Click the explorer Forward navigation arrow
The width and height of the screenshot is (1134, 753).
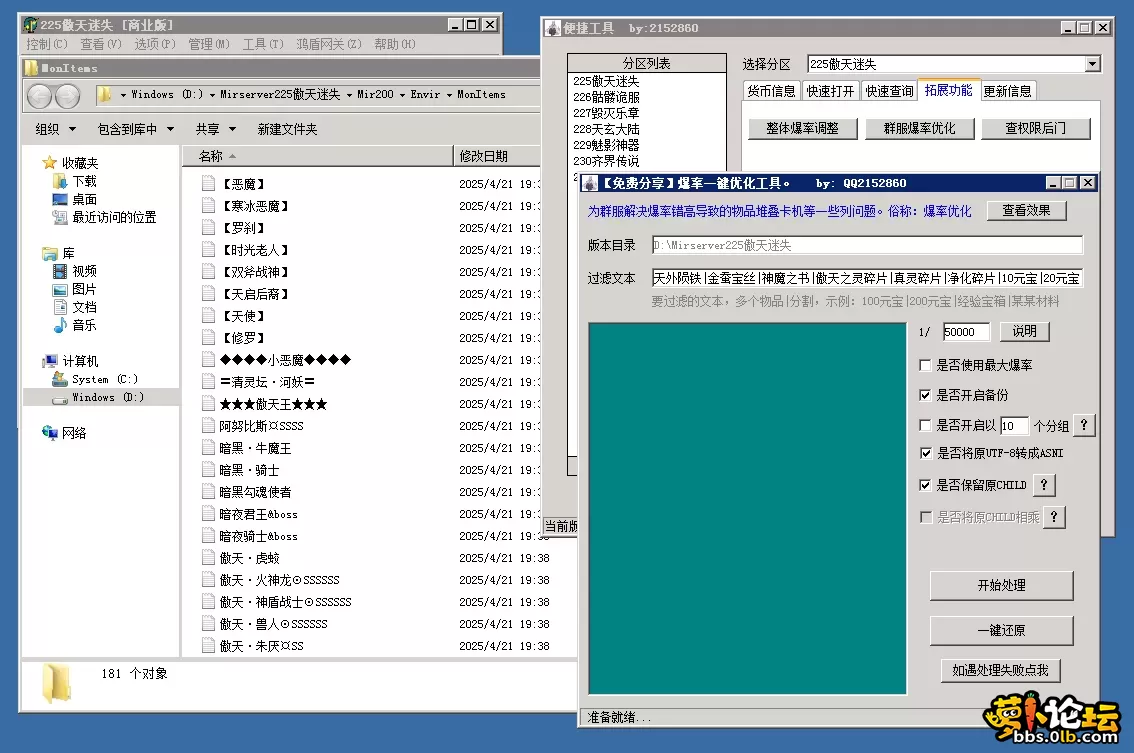[x=67, y=95]
